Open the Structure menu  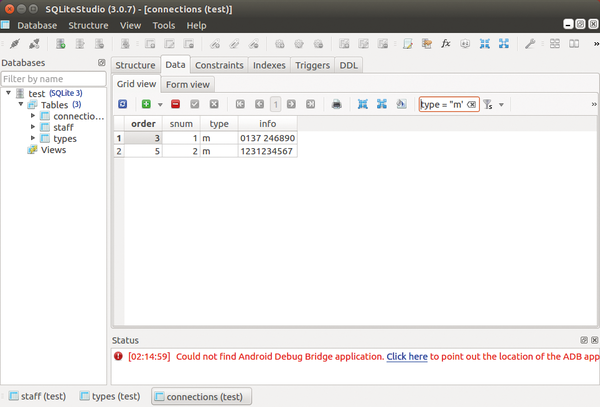tap(87, 25)
